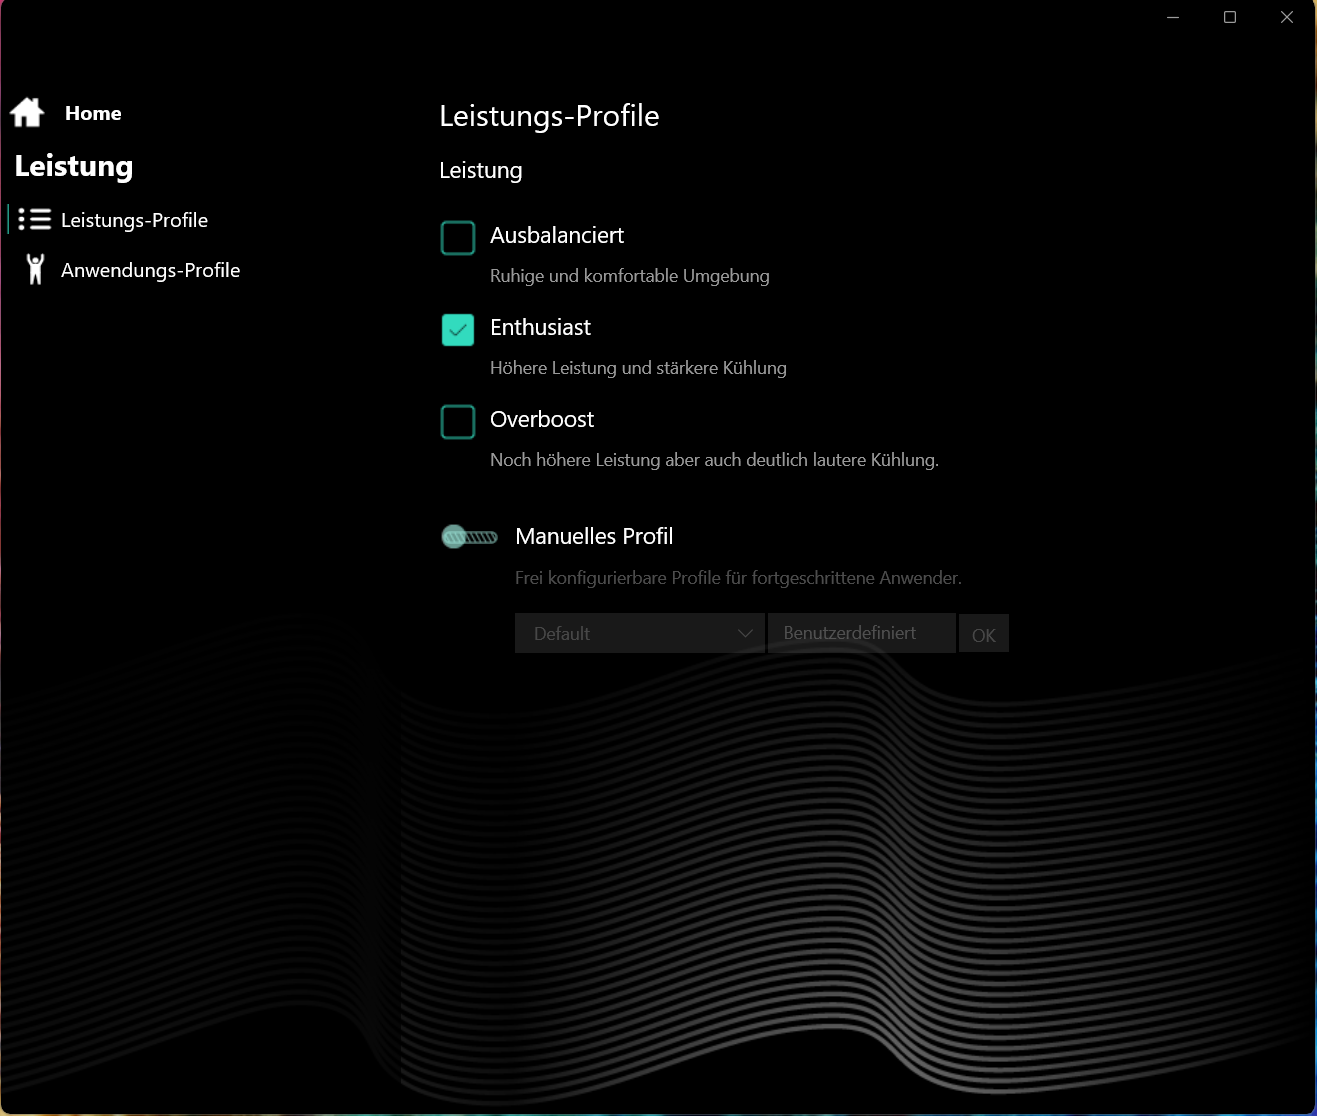Click the Anwendungs-Profile person icon
Screen dimensions: 1317x1116
35,270
